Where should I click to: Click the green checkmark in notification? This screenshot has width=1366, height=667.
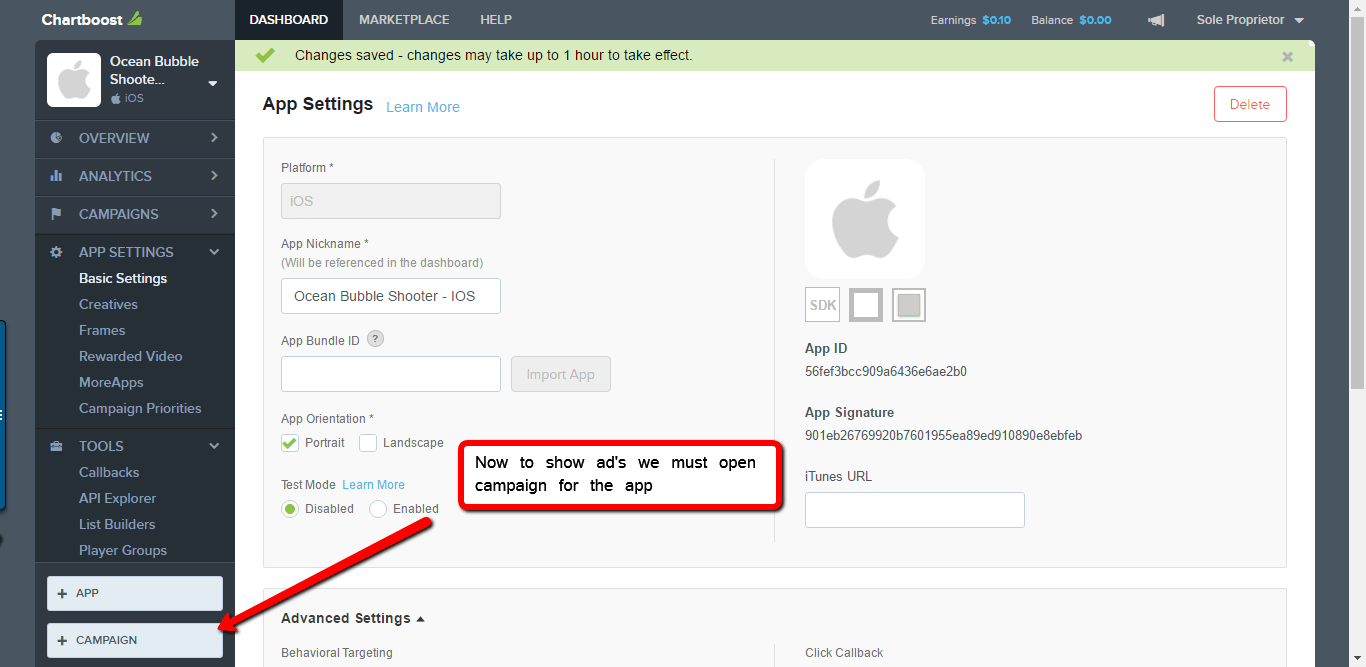pyautogui.click(x=265, y=55)
